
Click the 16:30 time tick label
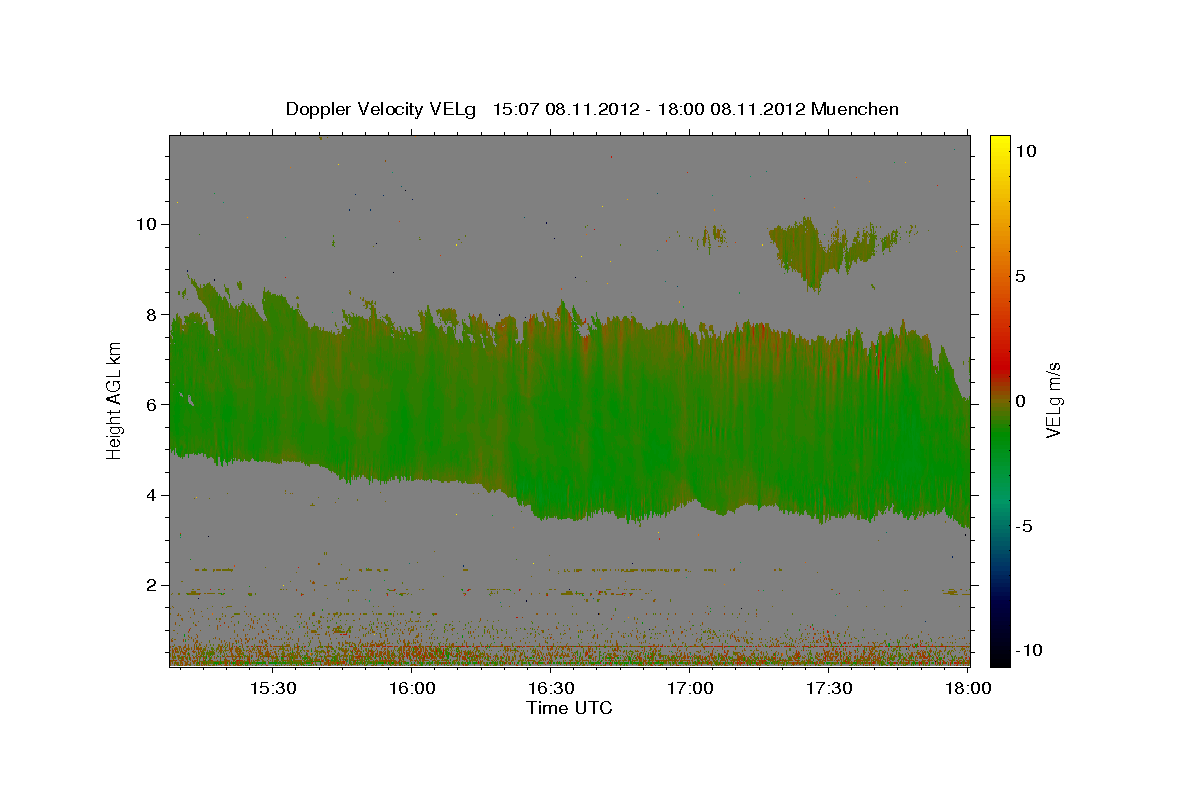tap(550, 688)
